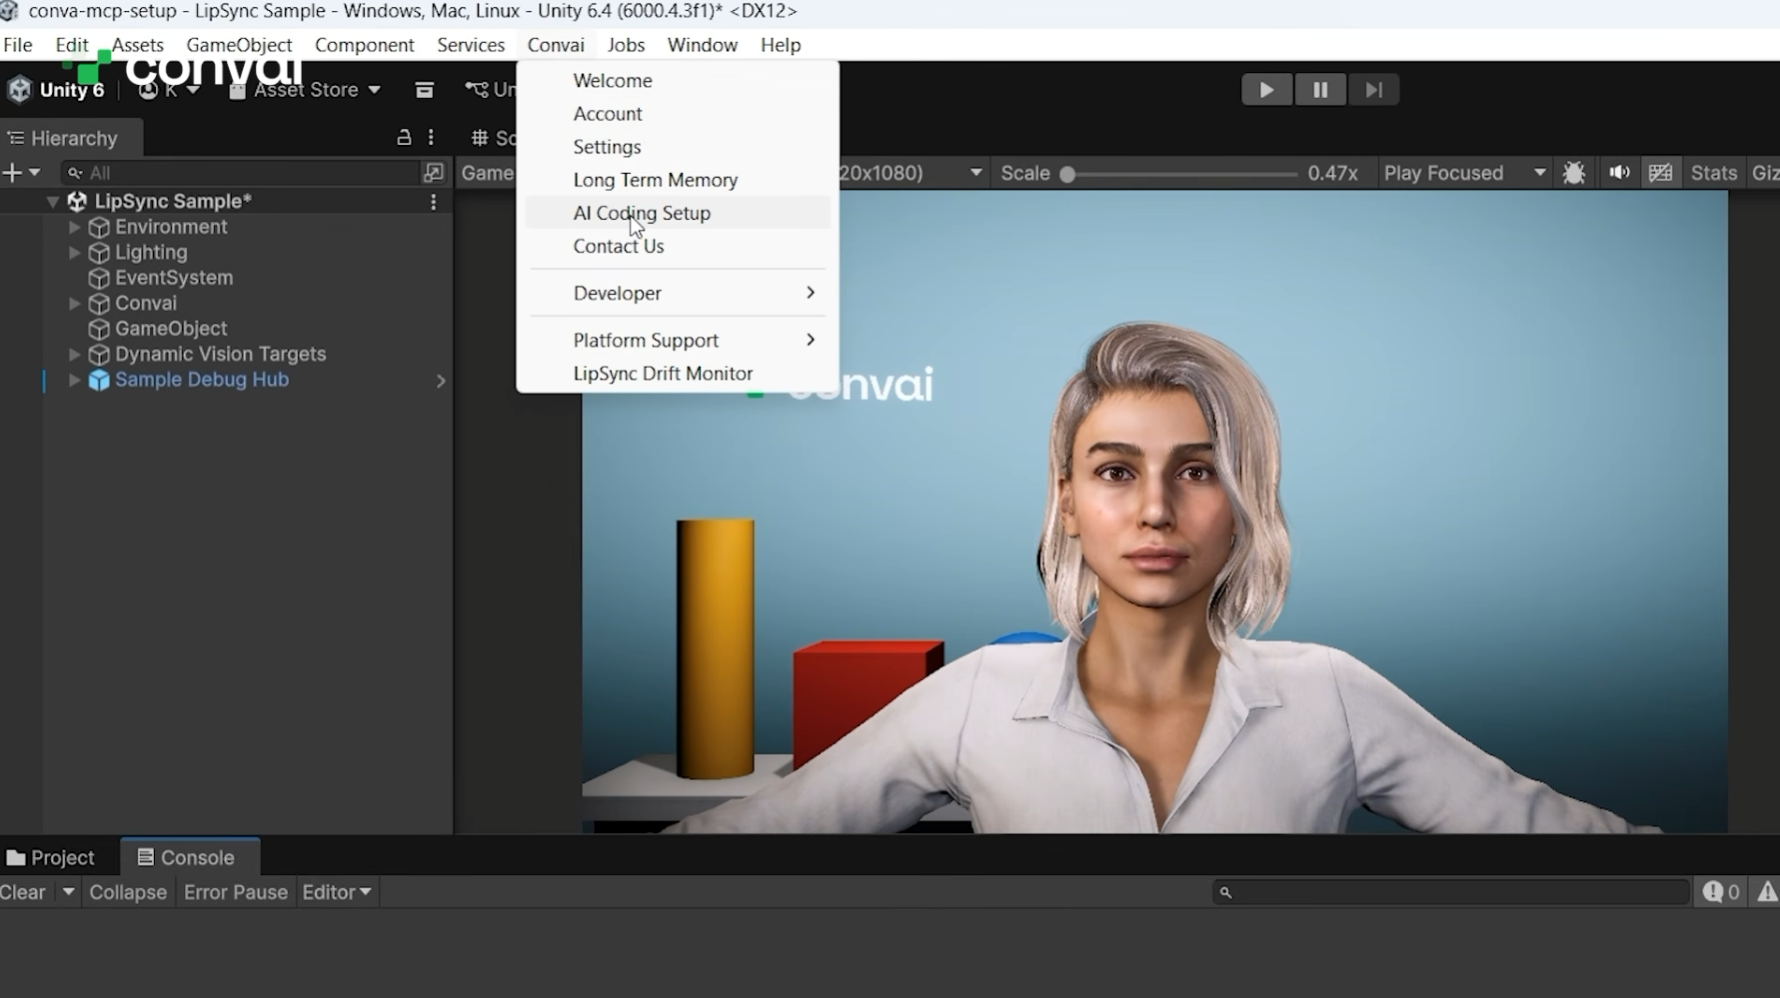This screenshot has width=1780, height=998.
Task: Expand the Environment object in Hierarchy
Action: (x=74, y=227)
